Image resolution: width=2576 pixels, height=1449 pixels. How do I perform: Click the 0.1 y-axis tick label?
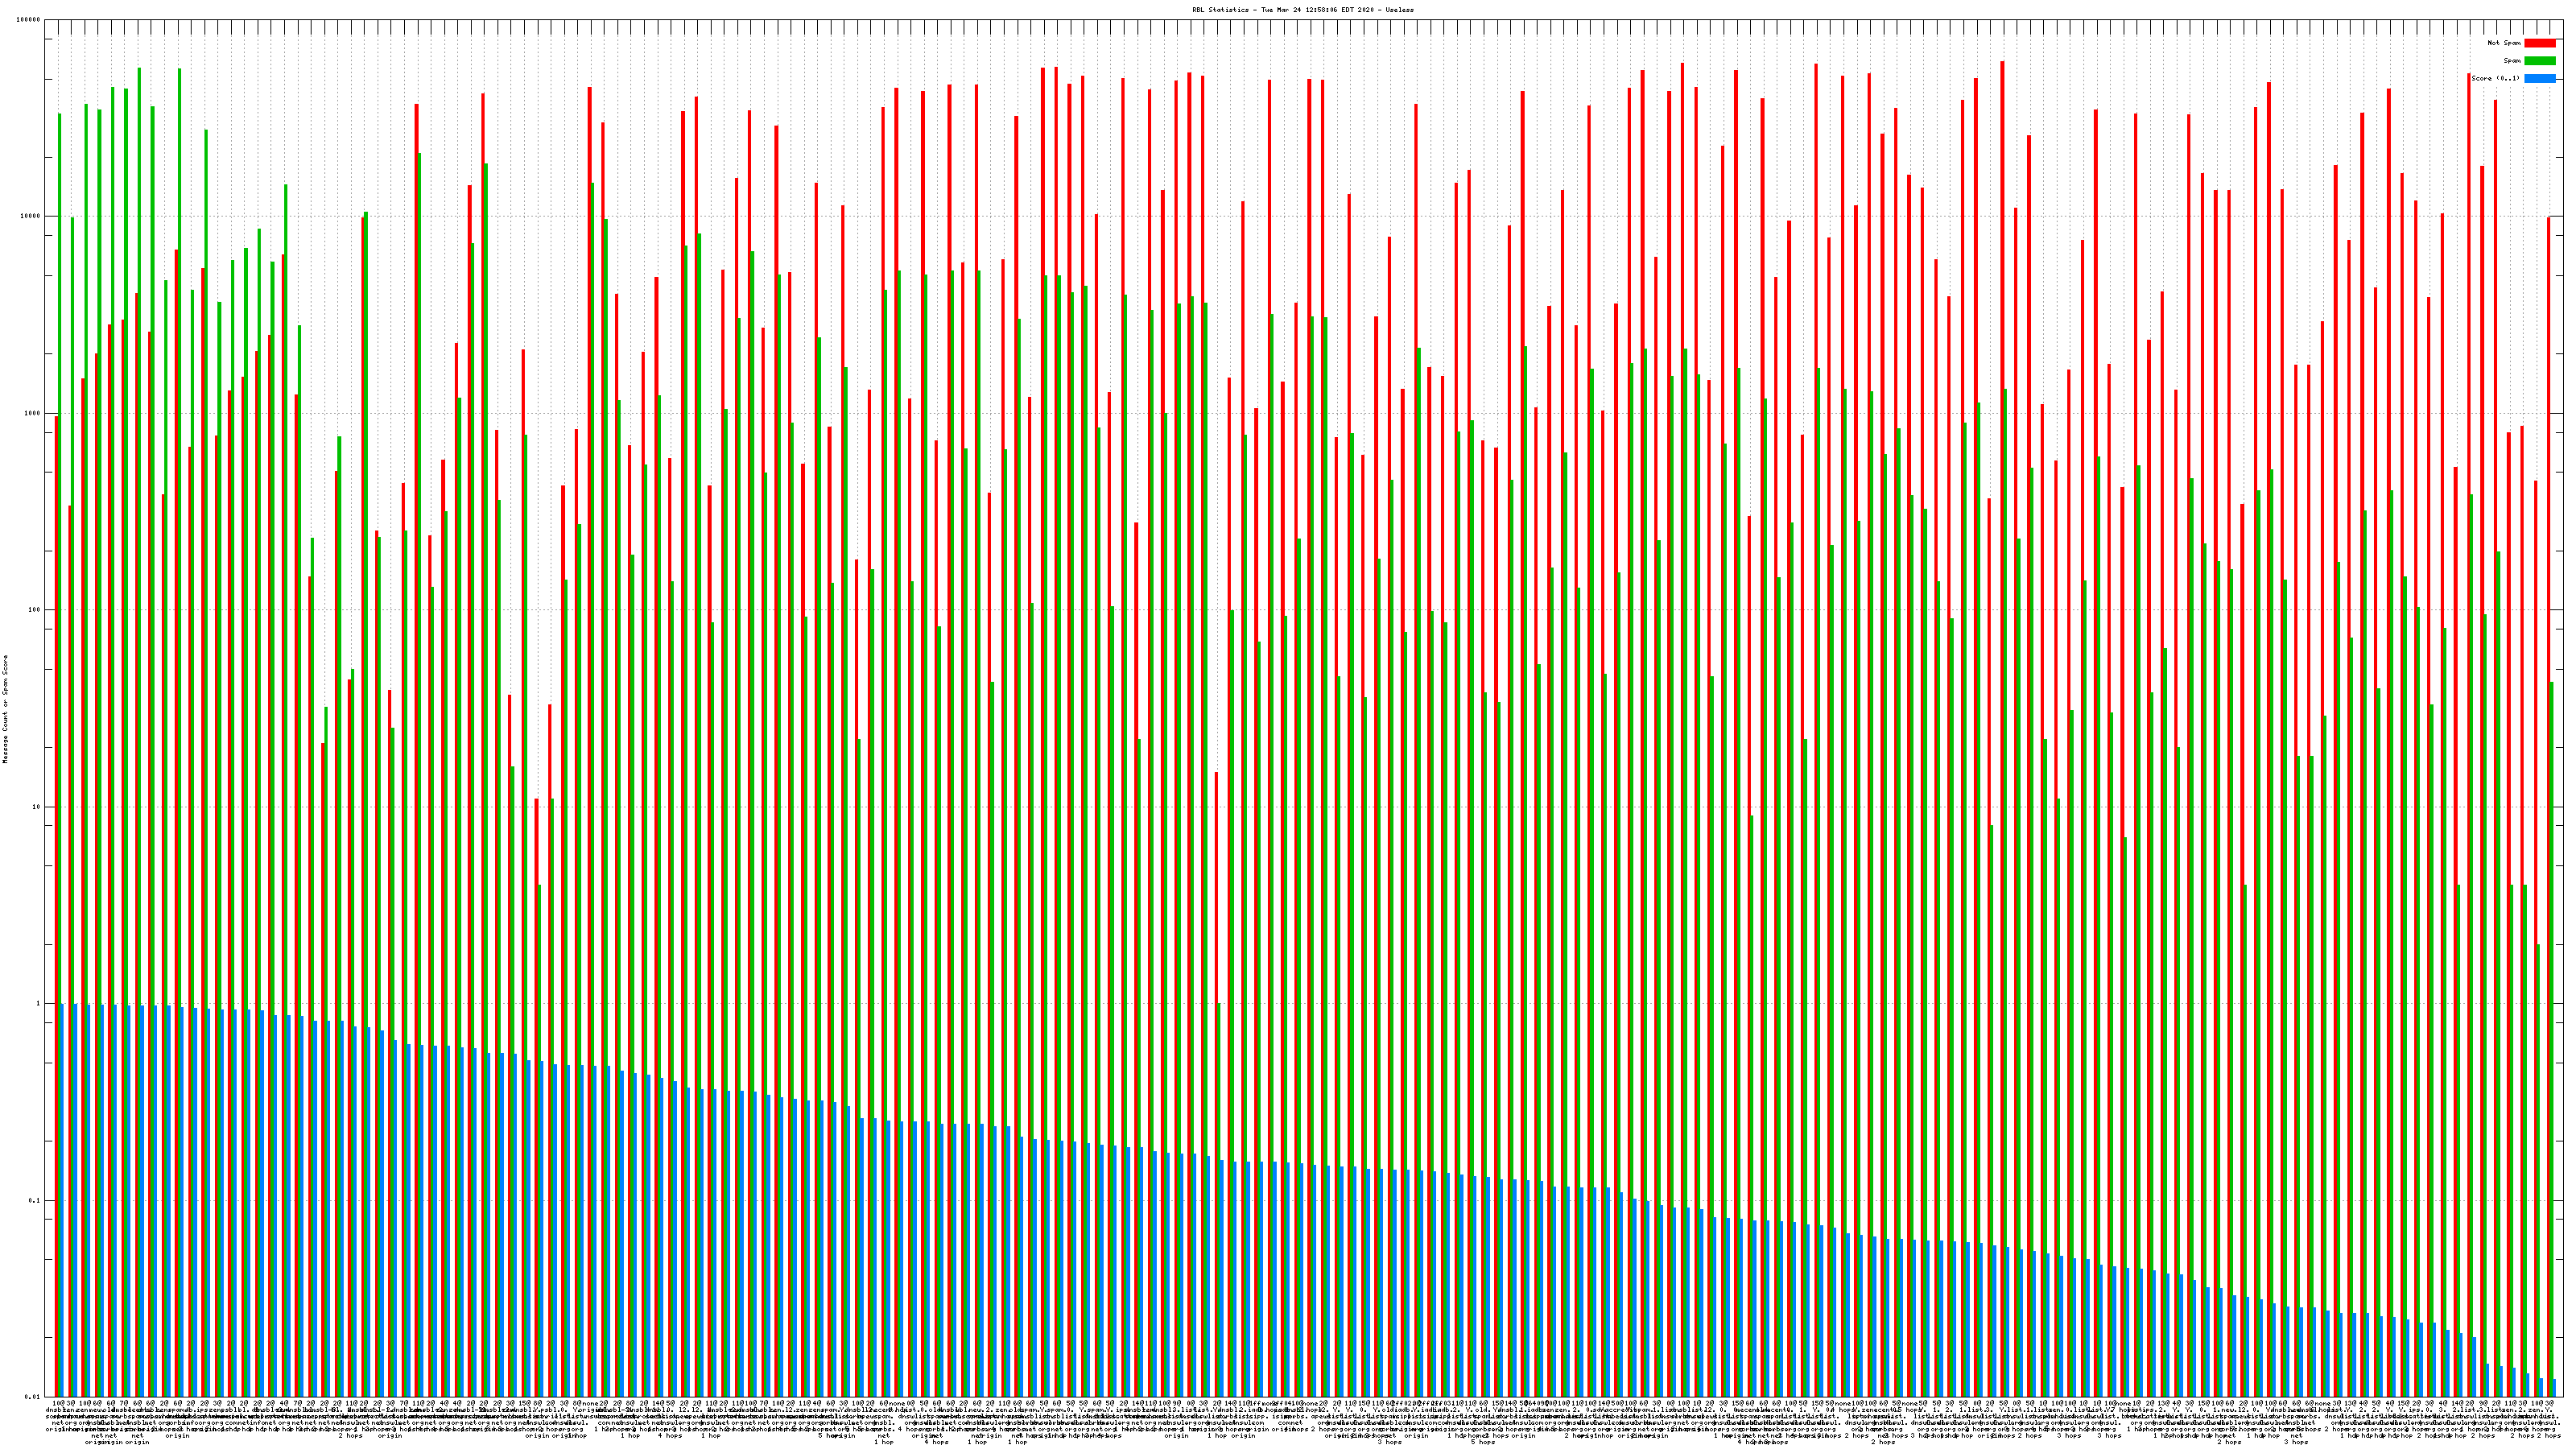(35, 1201)
